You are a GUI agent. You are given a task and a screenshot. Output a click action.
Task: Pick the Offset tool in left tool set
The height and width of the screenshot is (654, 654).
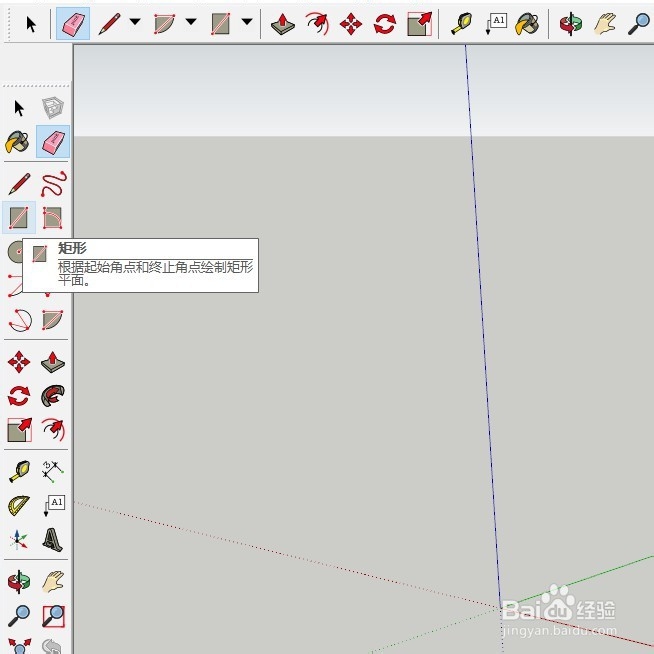point(53,430)
